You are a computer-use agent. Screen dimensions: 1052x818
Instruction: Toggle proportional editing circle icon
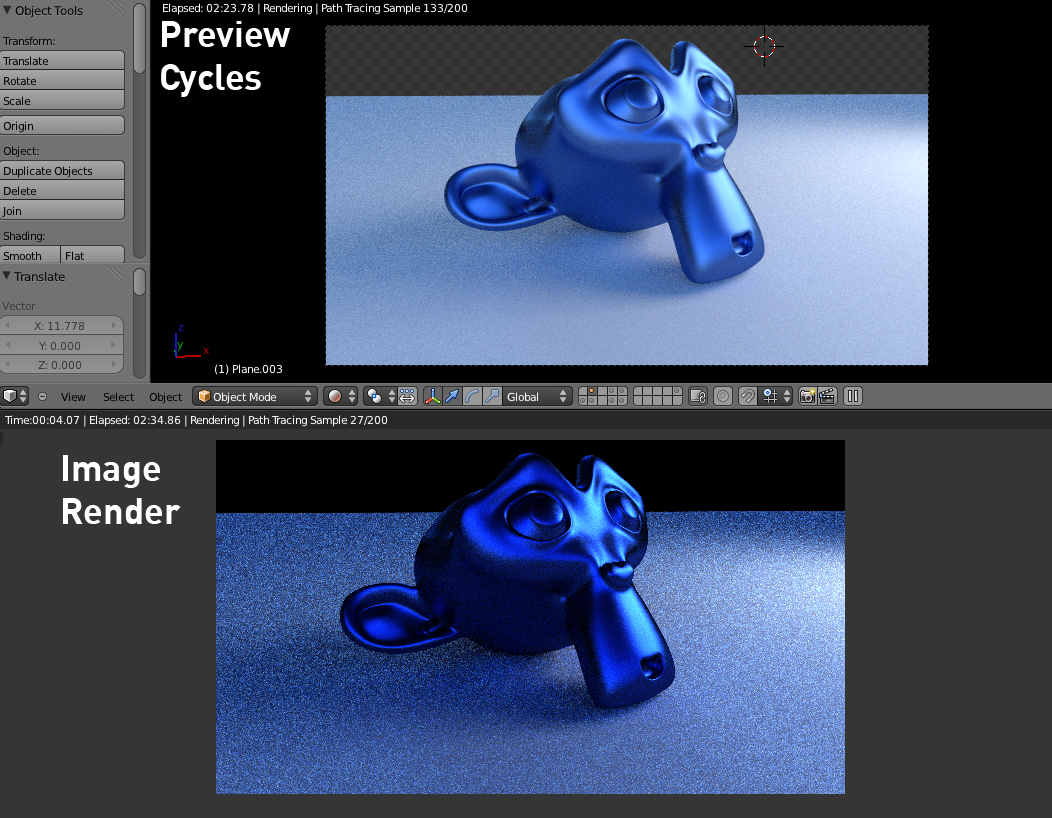[x=723, y=397]
